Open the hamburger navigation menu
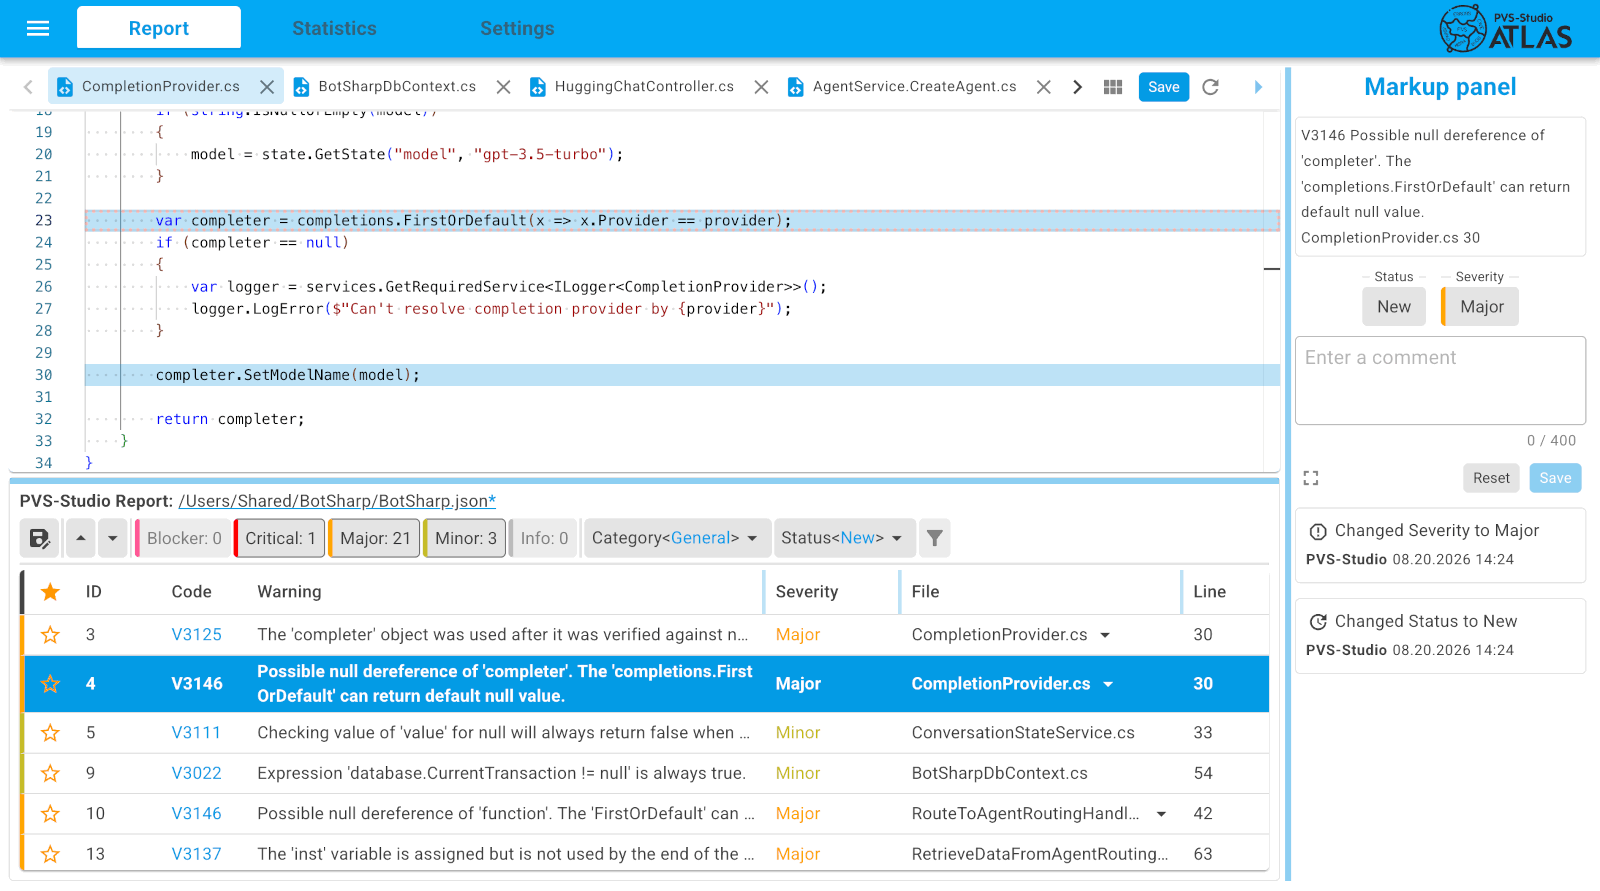The width and height of the screenshot is (1600, 891). coord(38,28)
